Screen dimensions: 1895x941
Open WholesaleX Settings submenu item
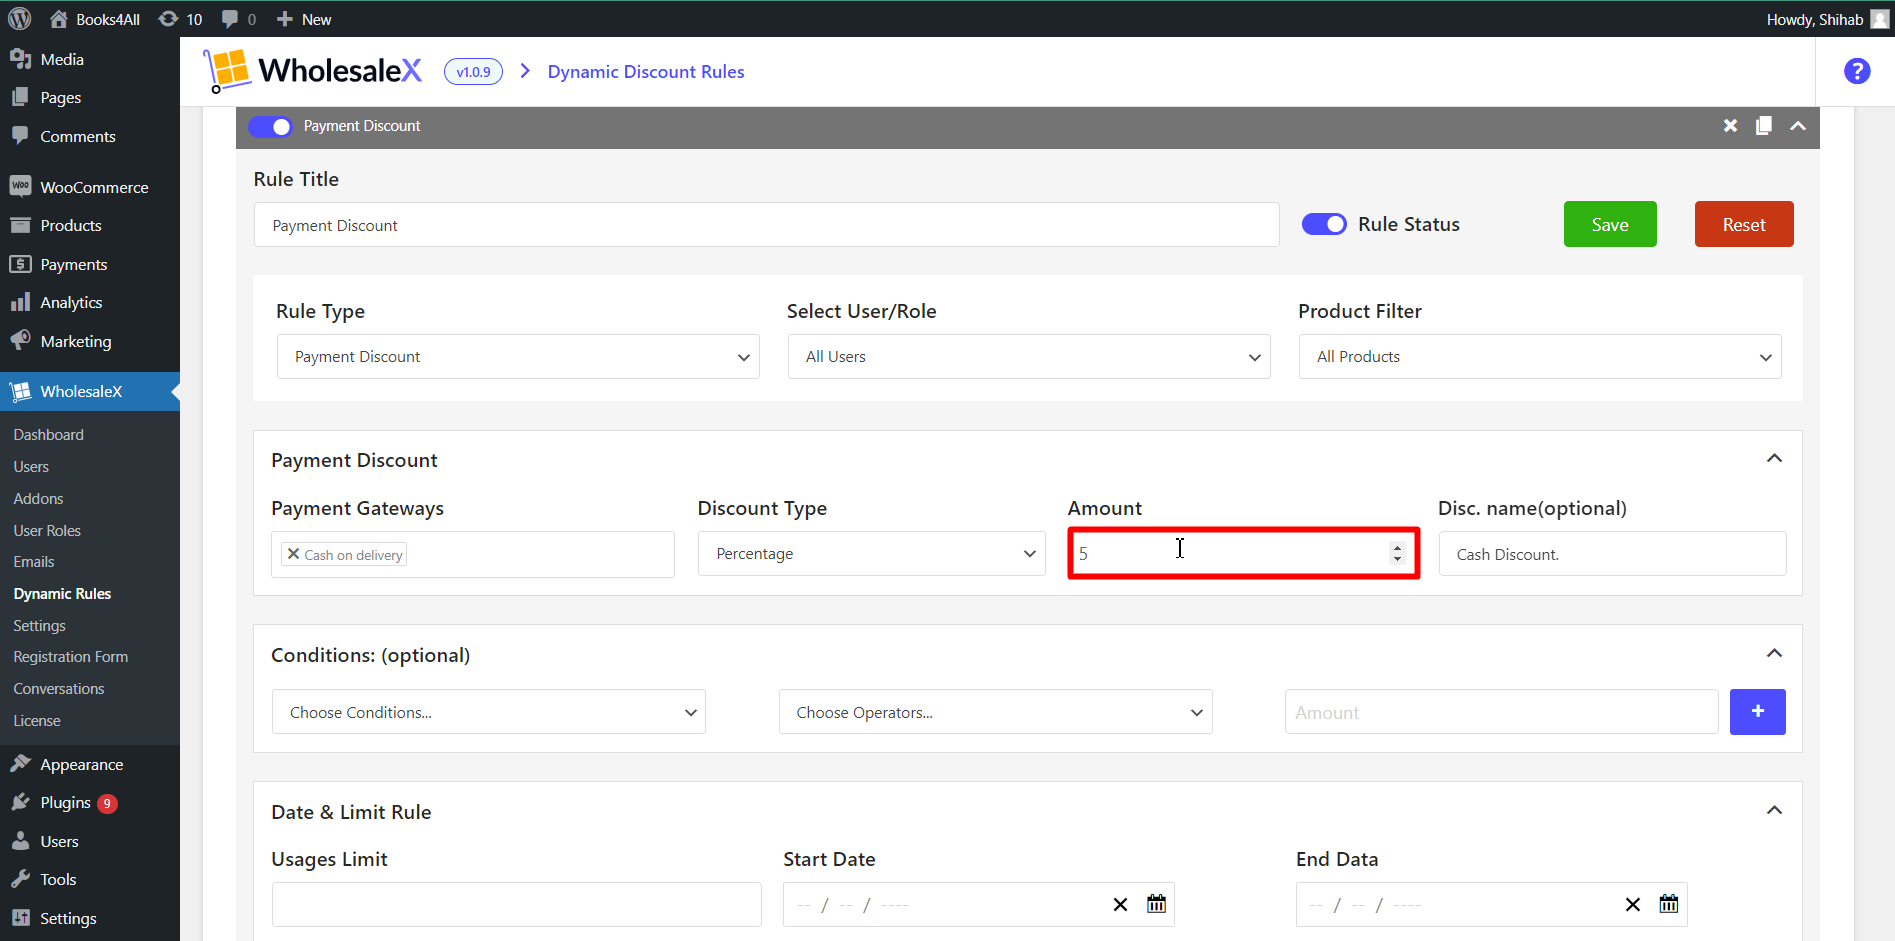pyautogui.click(x=39, y=625)
